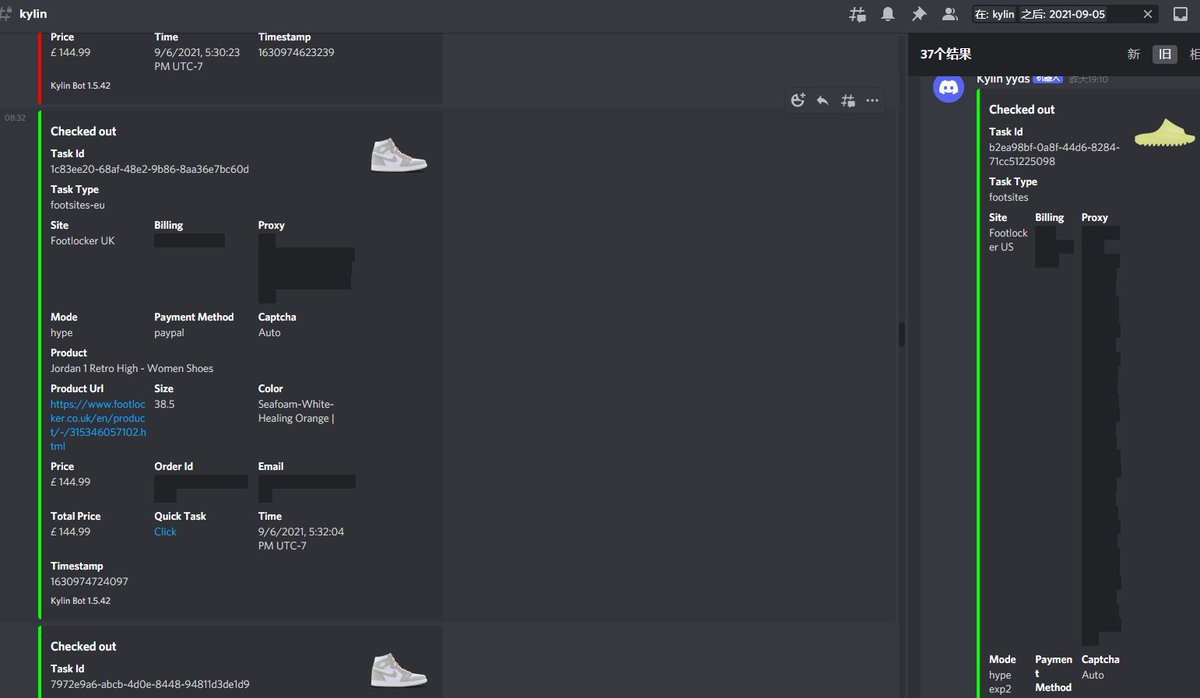Click the Timestamp value 1630974623239

tap(296, 52)
